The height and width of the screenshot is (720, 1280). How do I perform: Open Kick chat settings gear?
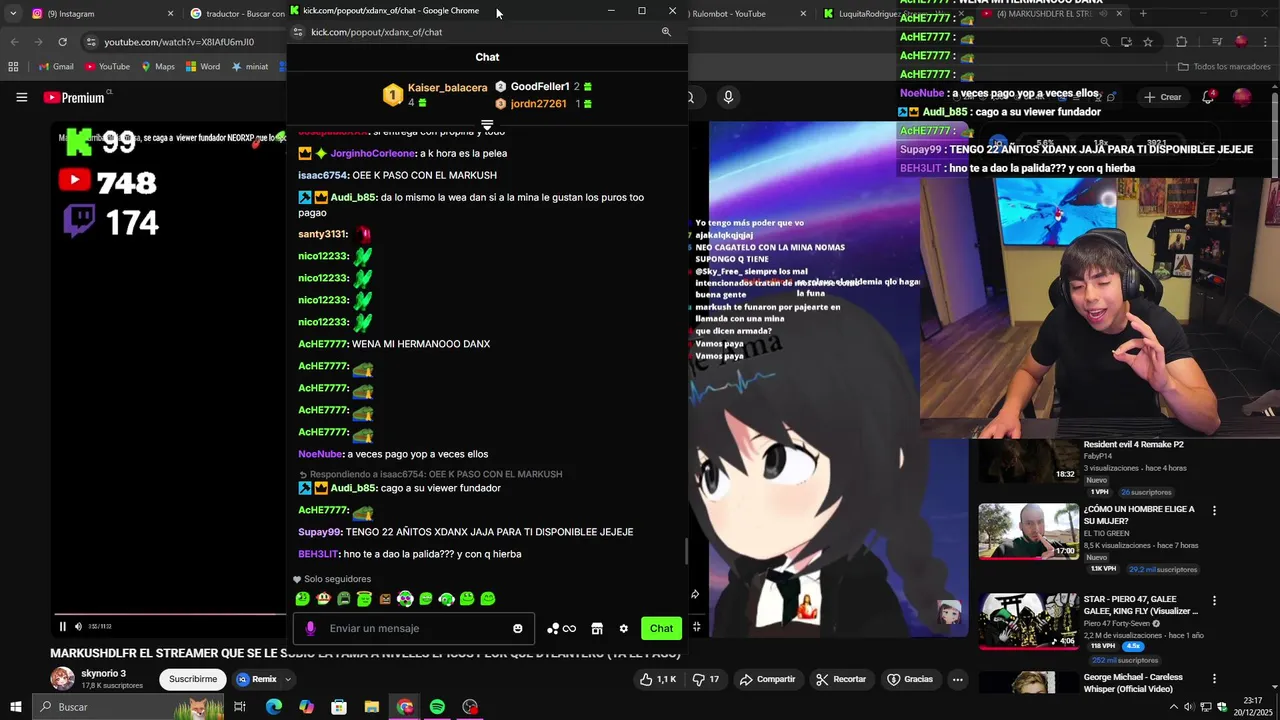(x=623, y=629)
